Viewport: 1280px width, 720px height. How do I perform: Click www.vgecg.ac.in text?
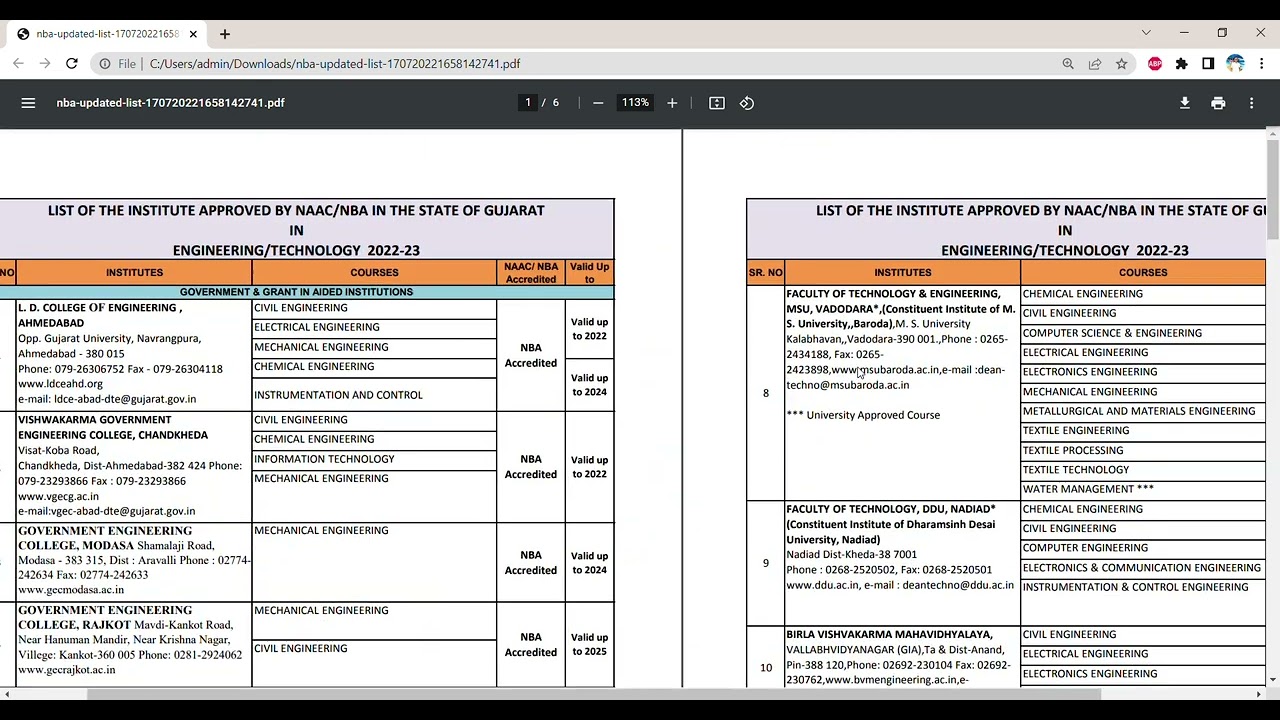[58, 496]
